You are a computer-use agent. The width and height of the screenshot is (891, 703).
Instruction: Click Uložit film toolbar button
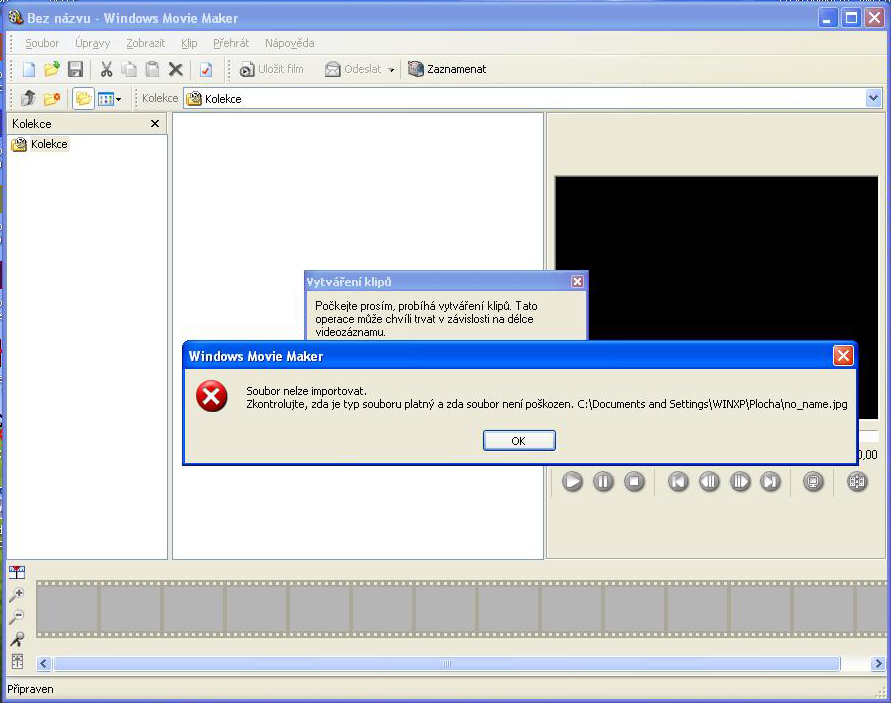[272, 69]
